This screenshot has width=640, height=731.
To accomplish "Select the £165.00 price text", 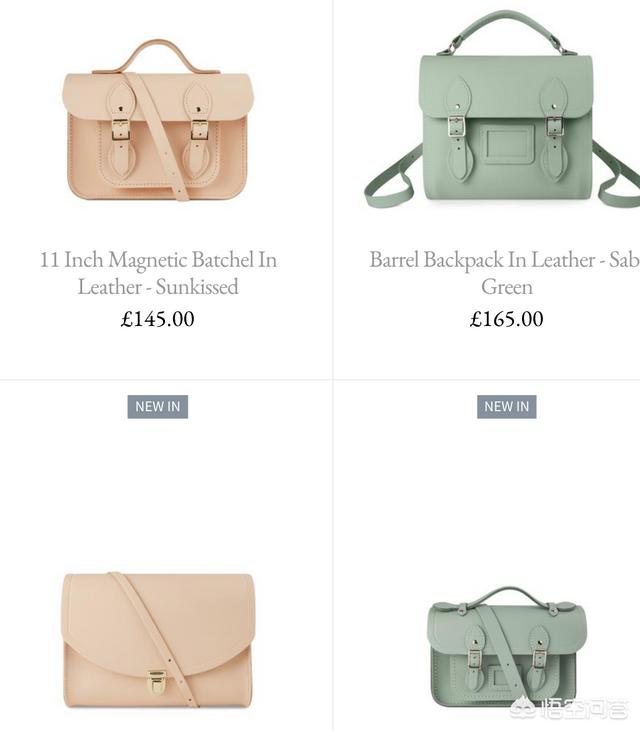I will tap(507, 319).
